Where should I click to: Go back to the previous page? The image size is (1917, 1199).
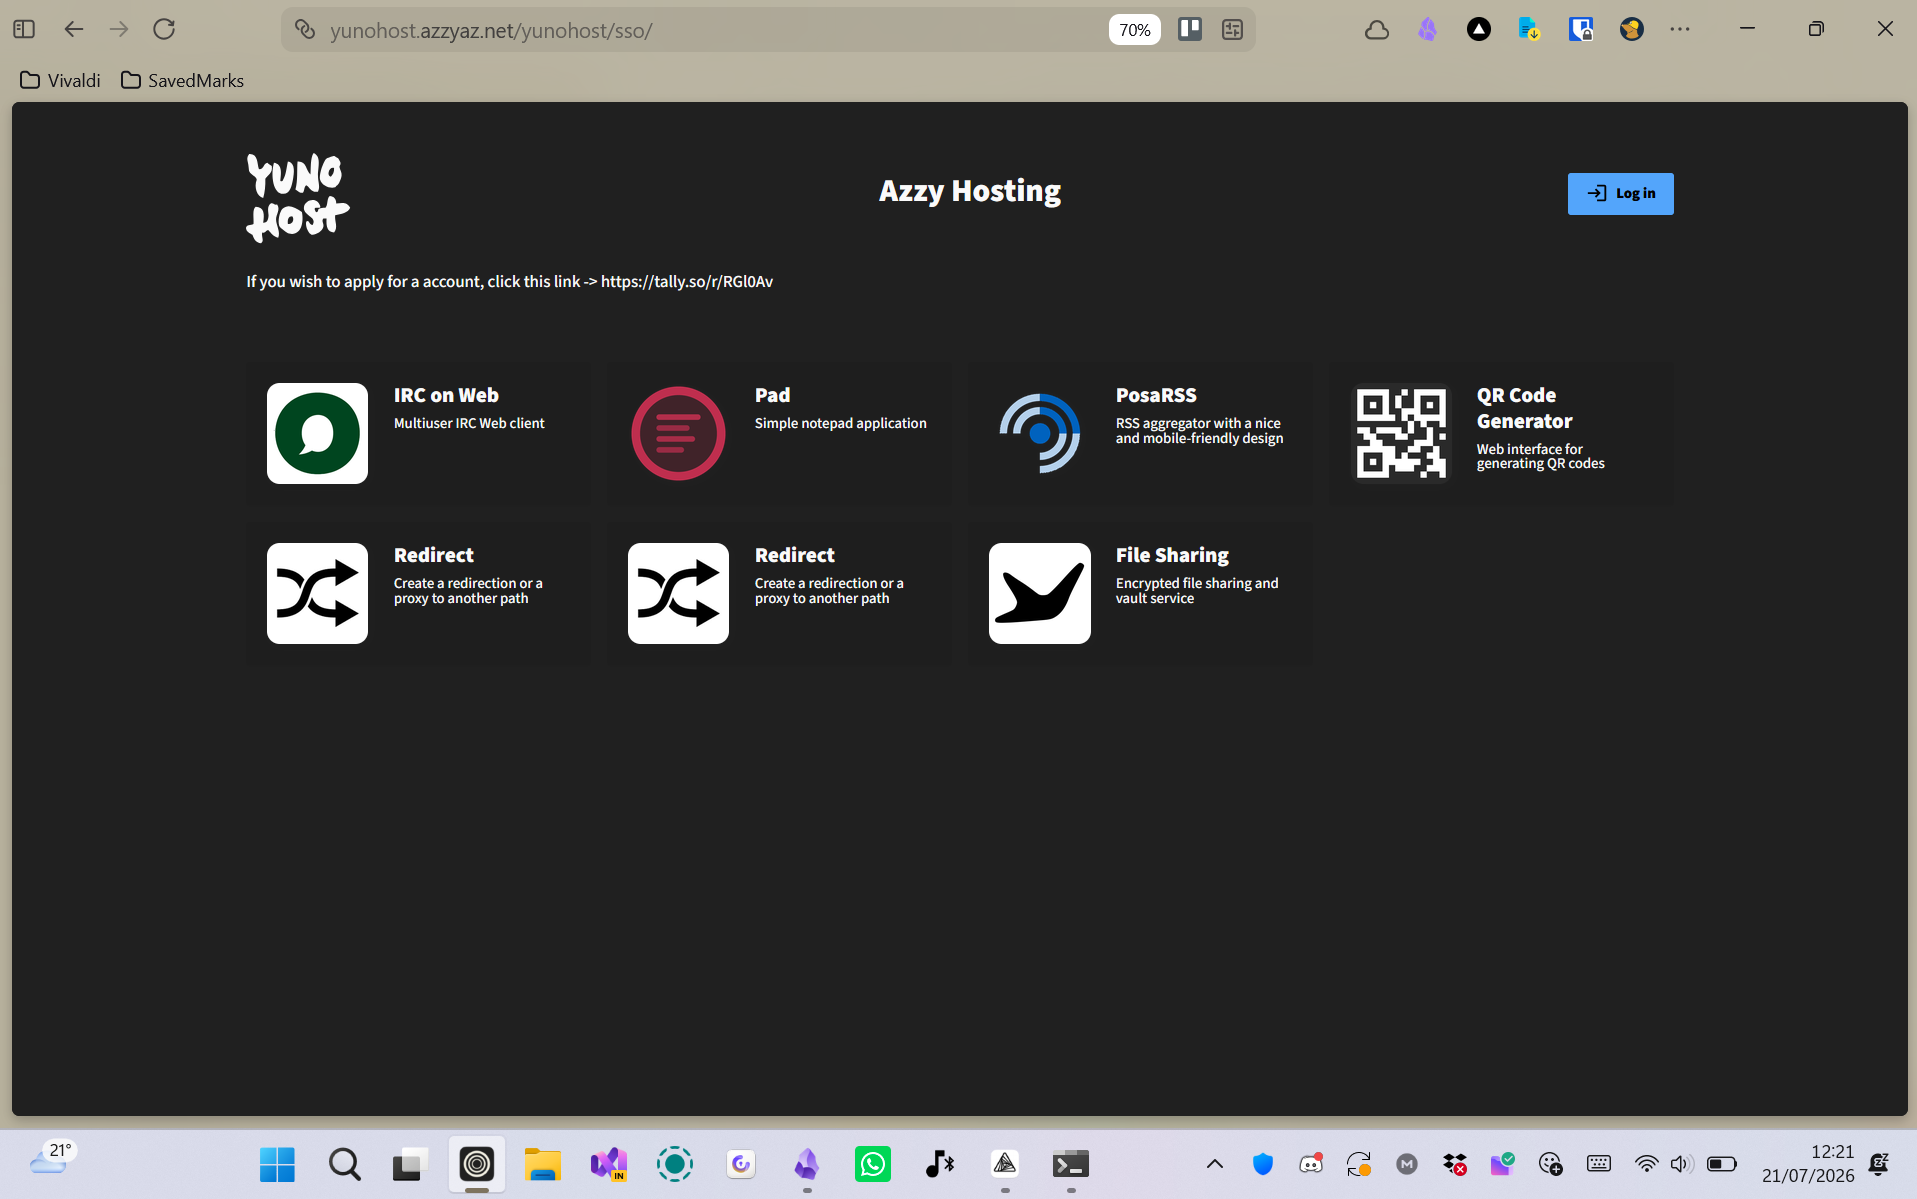click(x=73, y=29)
